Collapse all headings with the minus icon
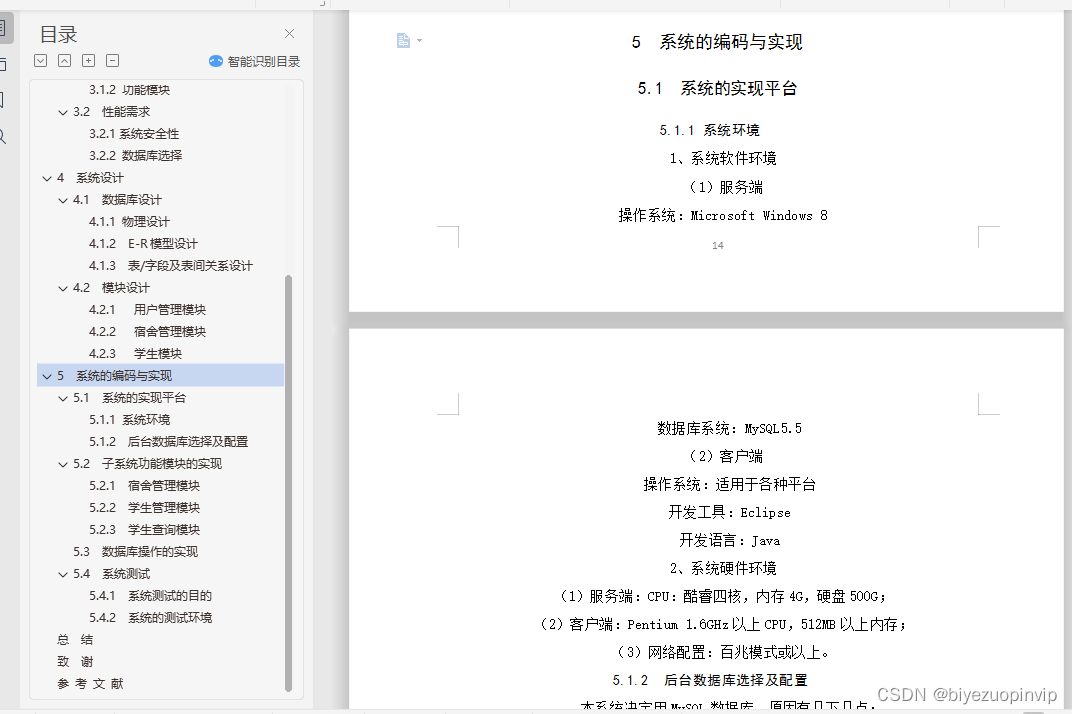This screenshot has height=714, width=1072. click(x=112, y=60)
